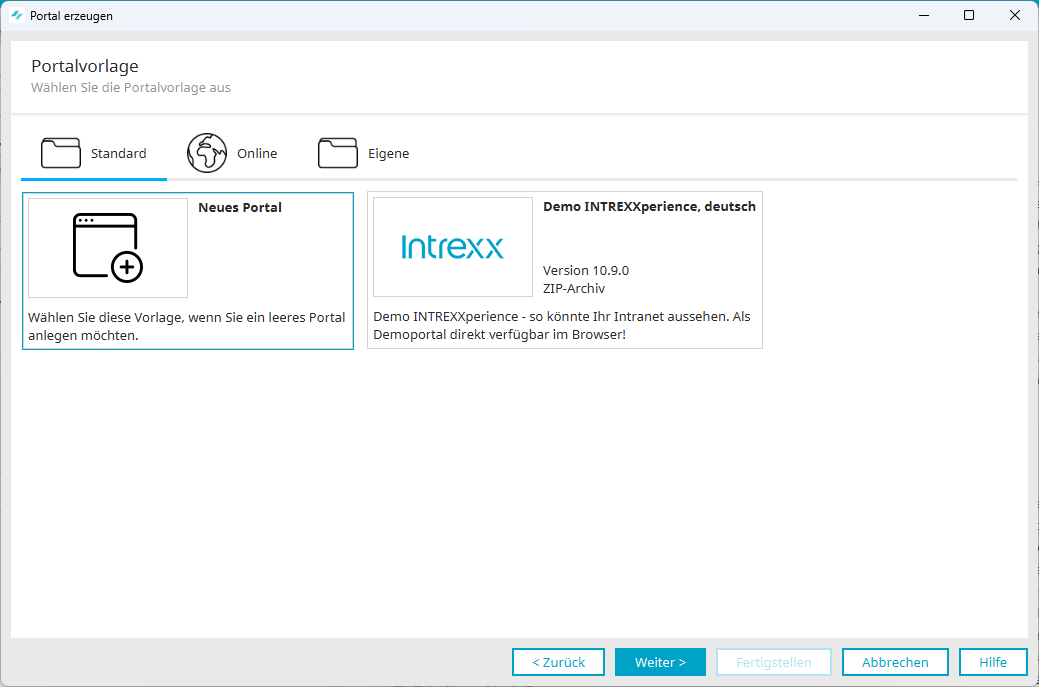This screenshot has height=687, width=1039.
Task: Click the Intrexx logo thumbnail
Action: pos(452,247)
